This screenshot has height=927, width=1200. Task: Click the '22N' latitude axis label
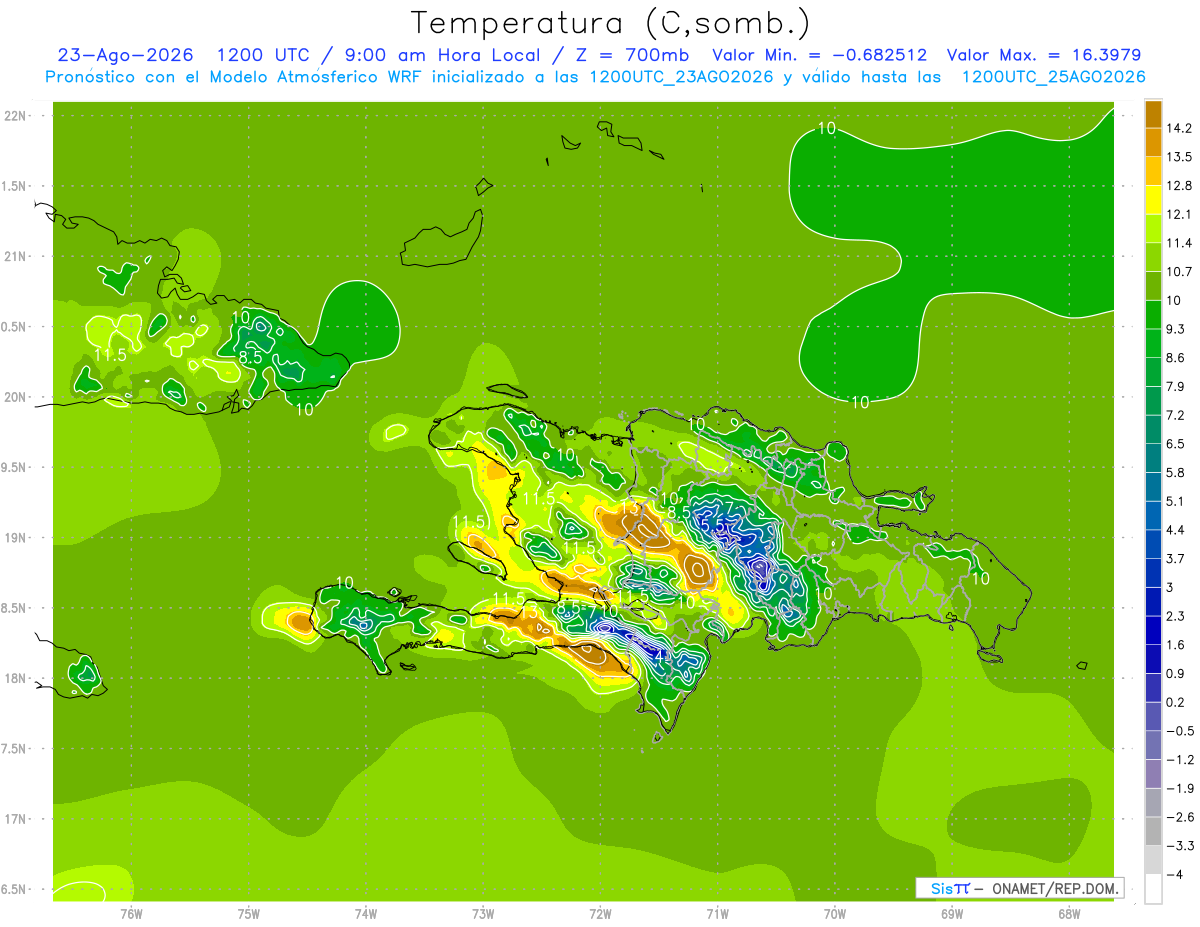(15, 116)
